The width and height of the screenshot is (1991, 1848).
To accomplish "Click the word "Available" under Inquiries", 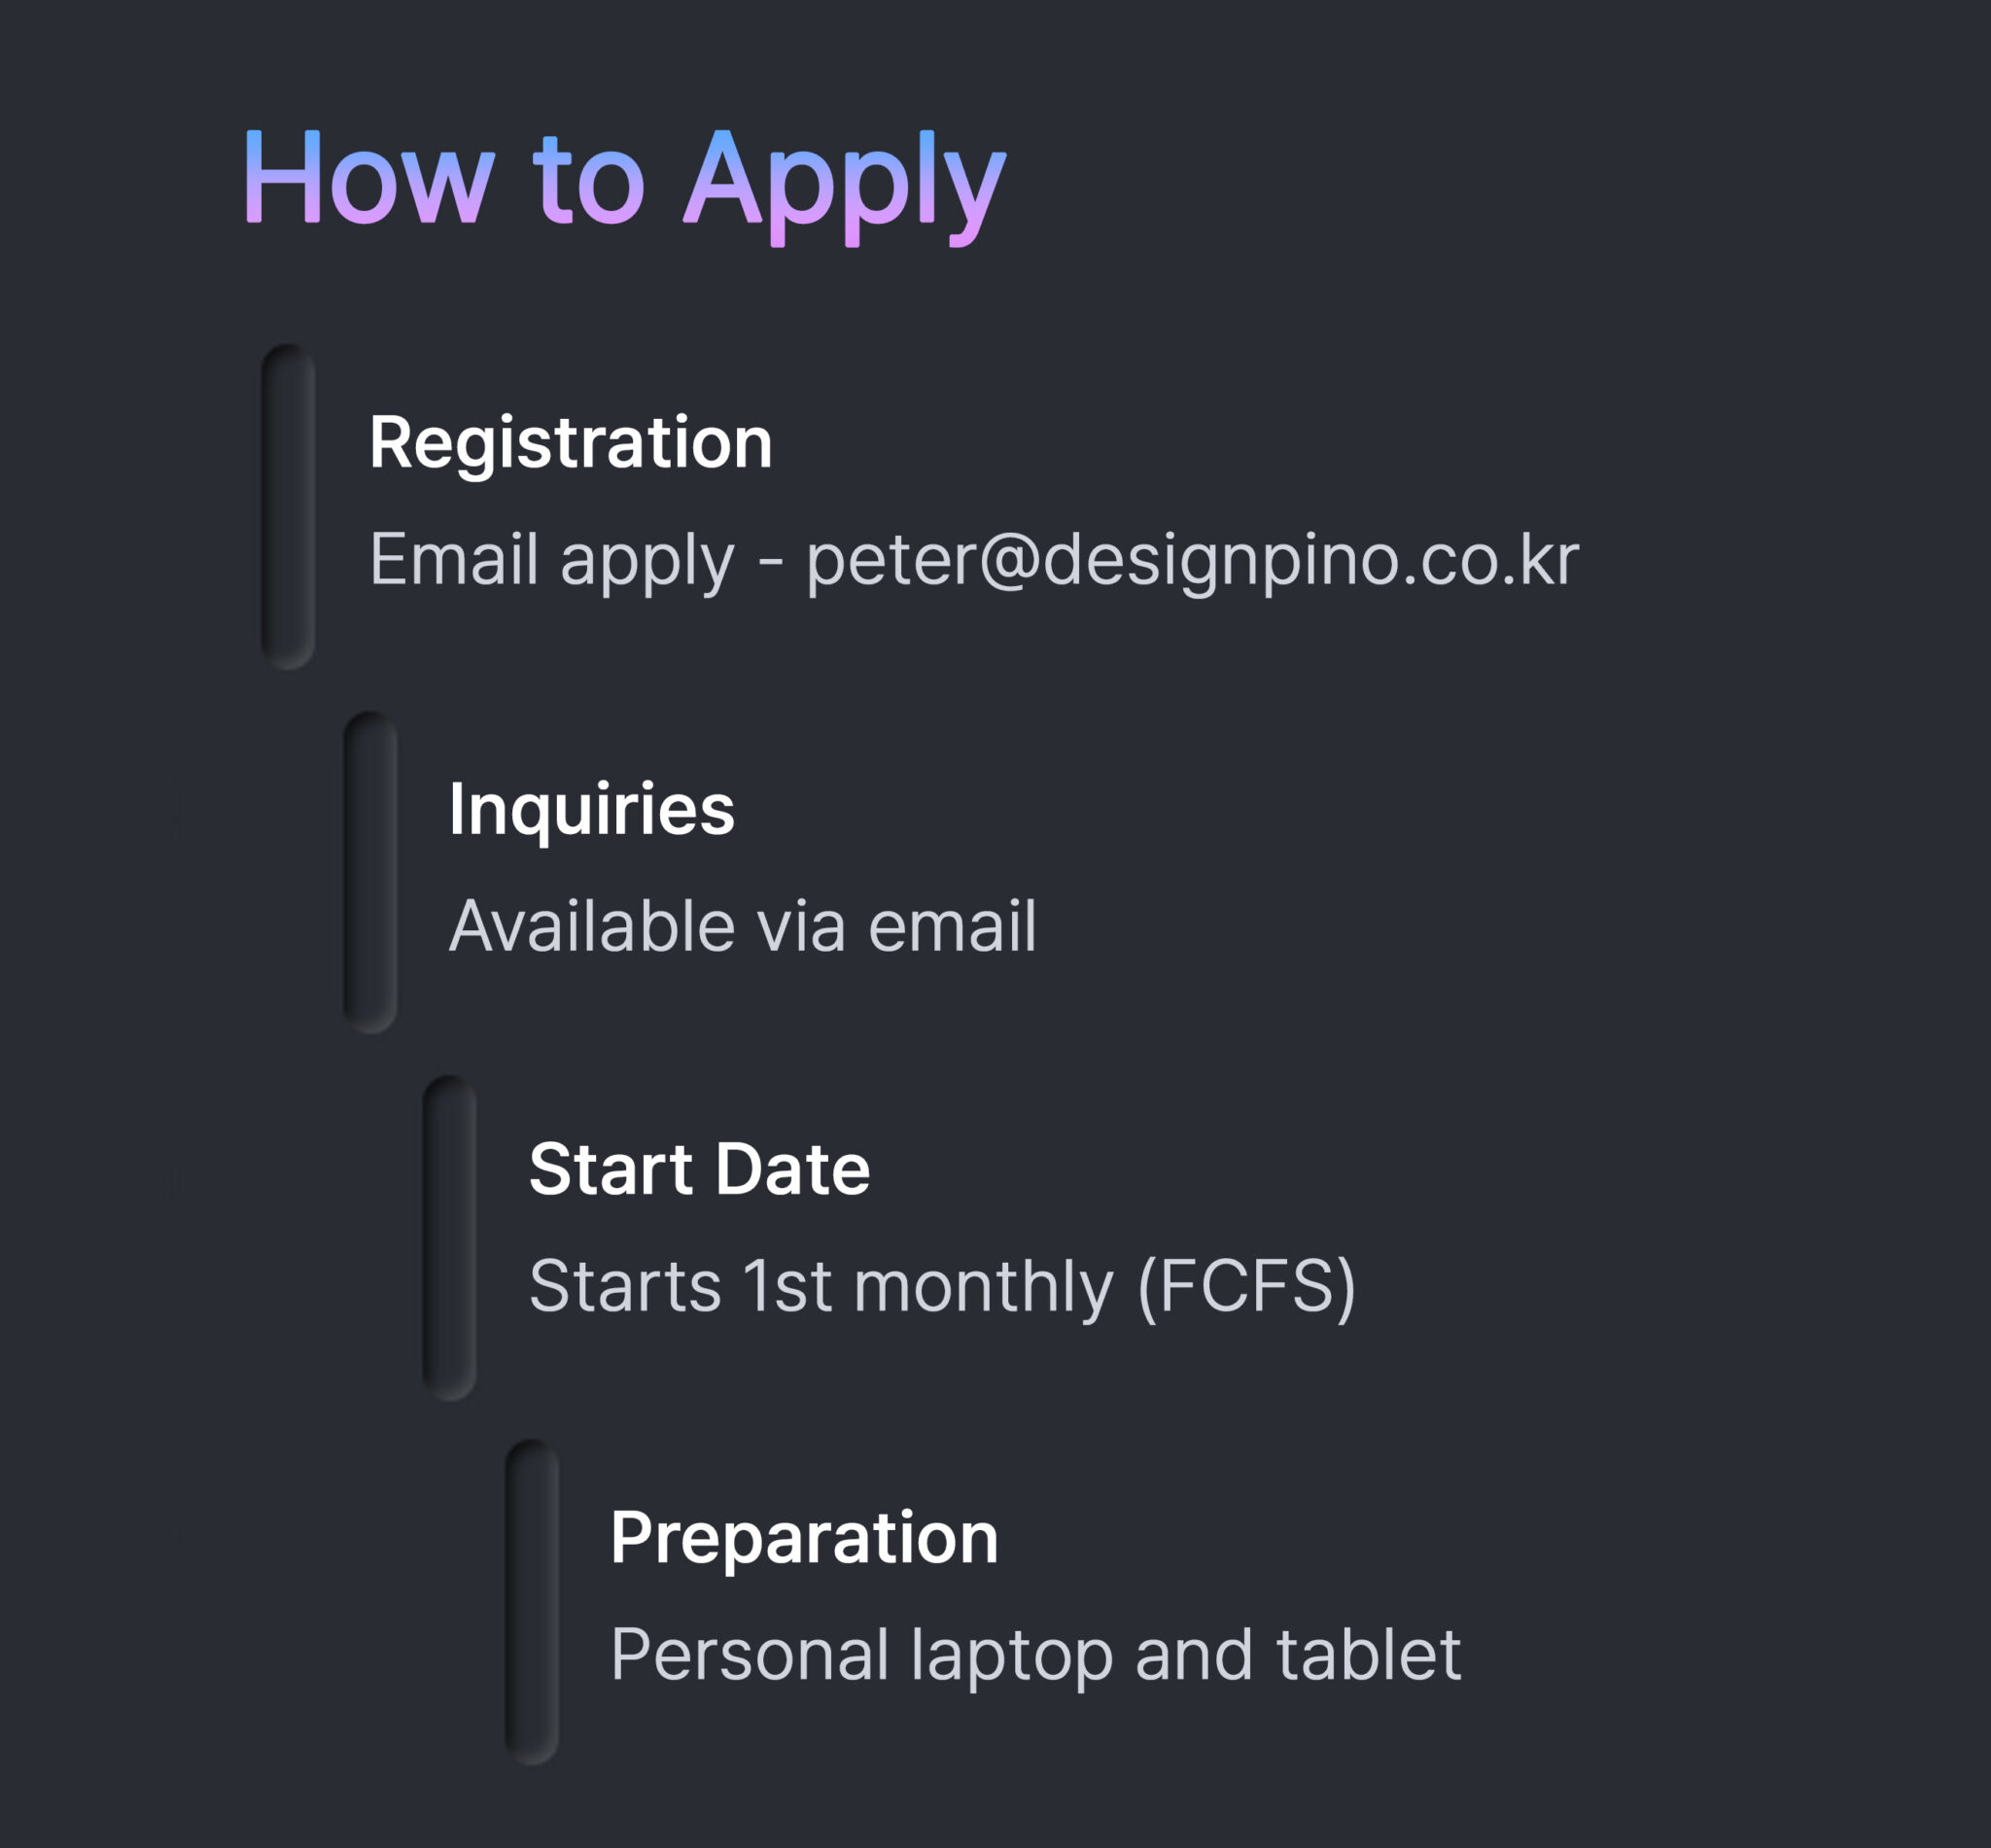I will [x=591, y=926].
